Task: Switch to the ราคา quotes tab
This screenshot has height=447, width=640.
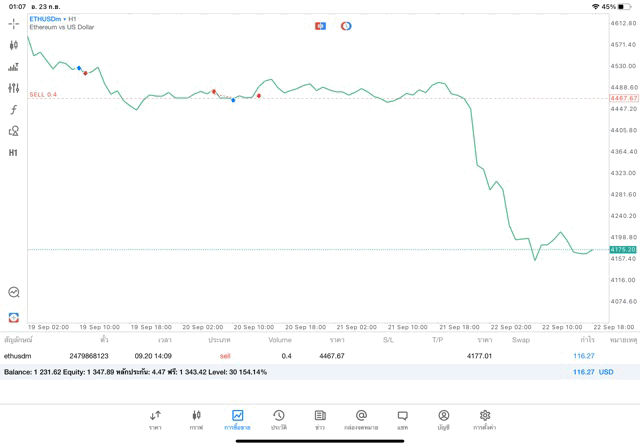Action: pyautogui.click(x=155, y=419)
